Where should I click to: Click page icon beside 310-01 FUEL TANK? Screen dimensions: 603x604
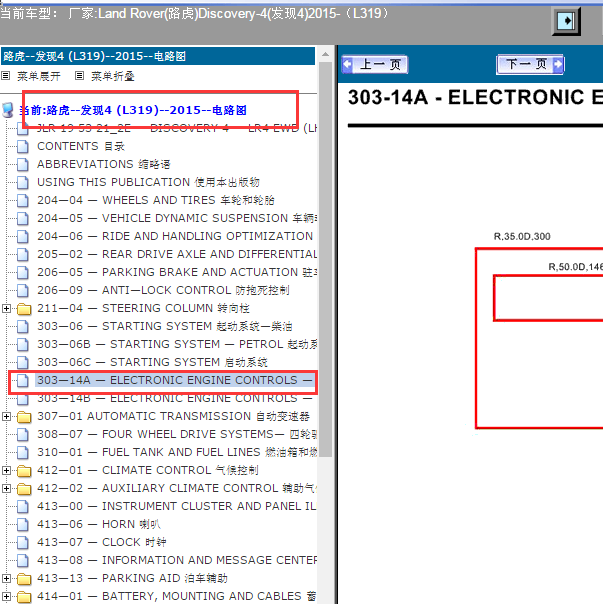(x=23, y=452)
